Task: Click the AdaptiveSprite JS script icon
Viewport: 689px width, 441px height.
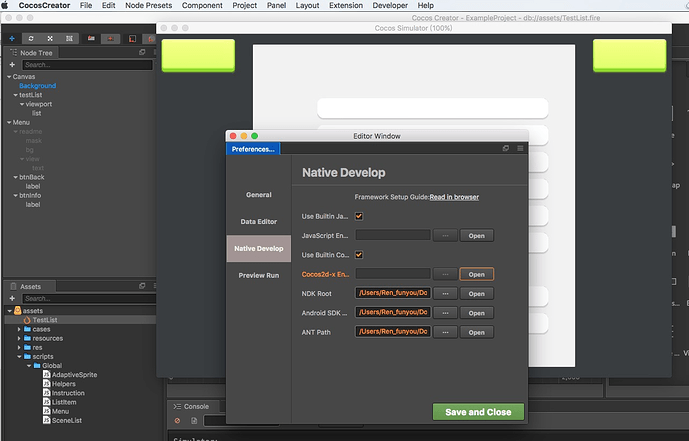Action: click(x=47, y=375)
